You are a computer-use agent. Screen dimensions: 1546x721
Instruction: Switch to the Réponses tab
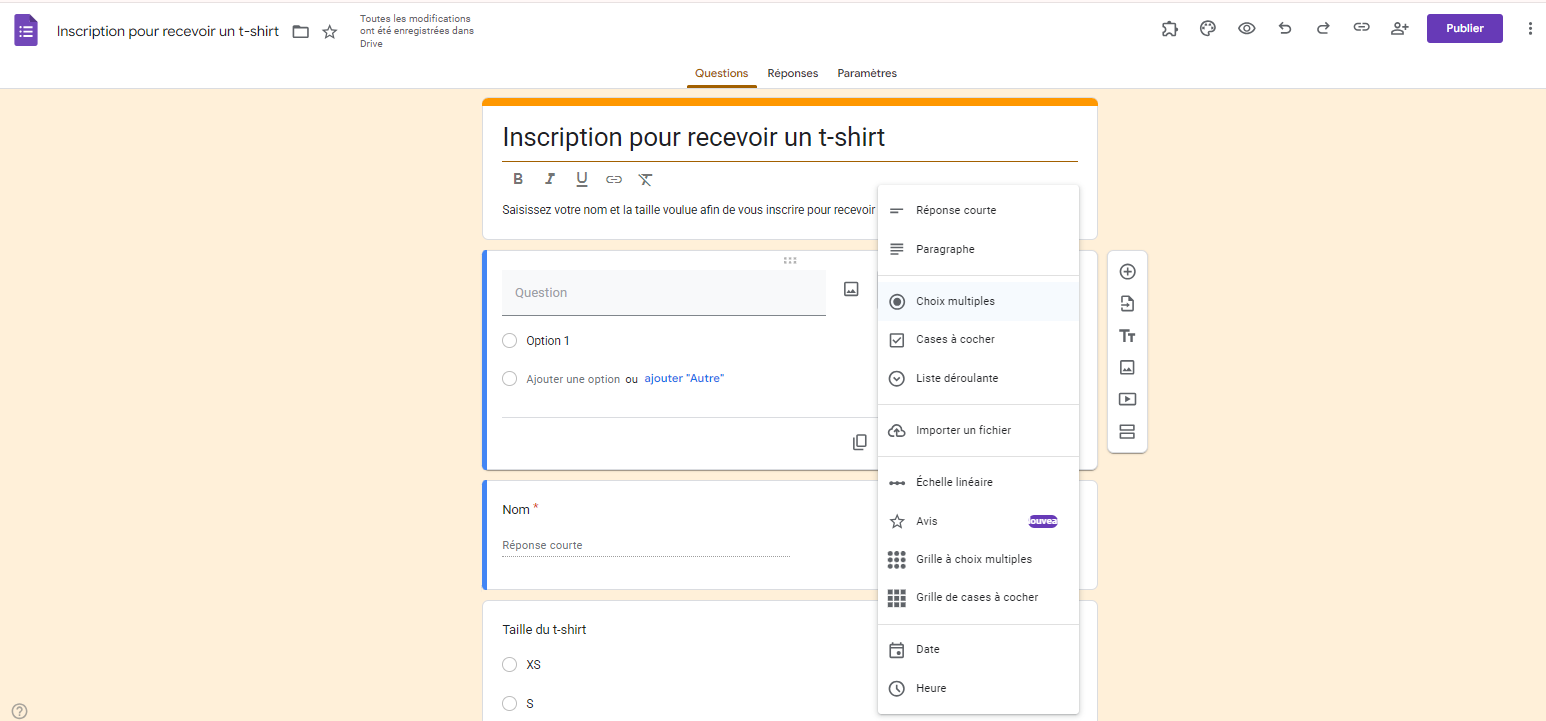pyautogui.click(x=792, y=73)
